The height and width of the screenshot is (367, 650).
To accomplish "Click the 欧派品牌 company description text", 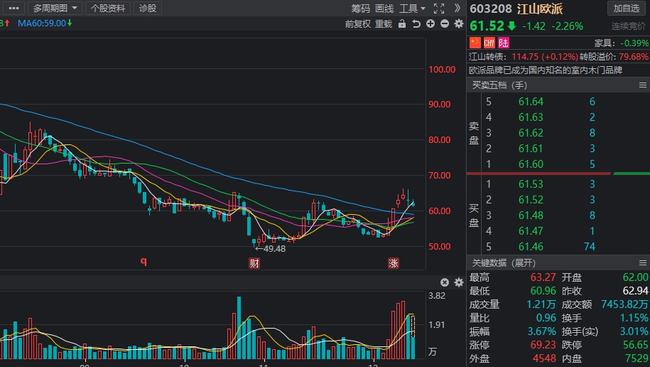I will point(546,70).
